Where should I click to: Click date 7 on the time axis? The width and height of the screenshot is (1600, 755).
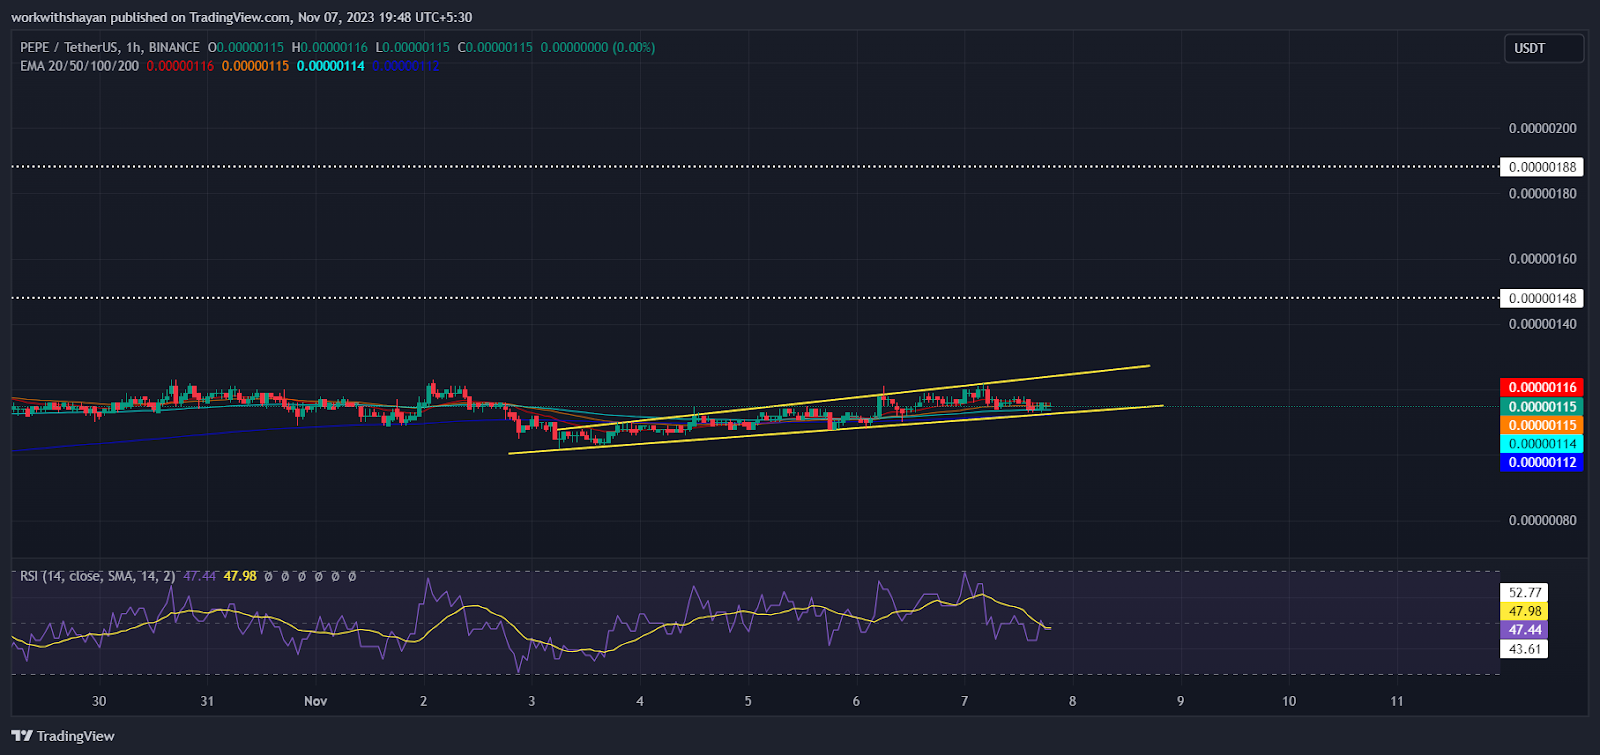(x=964, y=701)
